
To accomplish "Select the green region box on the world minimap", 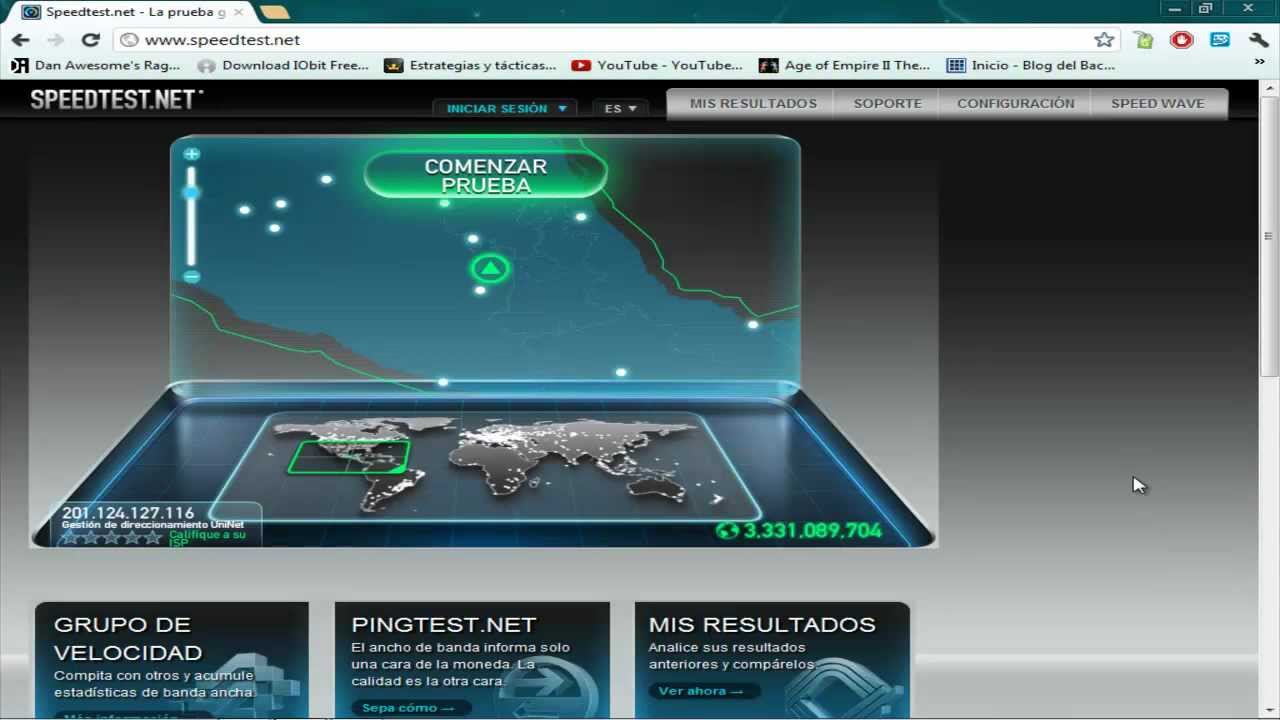I will point(350,457).
